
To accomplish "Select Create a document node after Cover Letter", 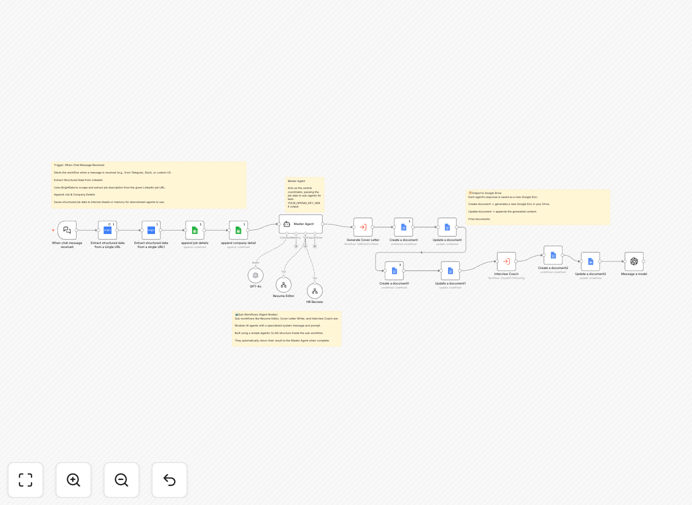I will [403, 227].
